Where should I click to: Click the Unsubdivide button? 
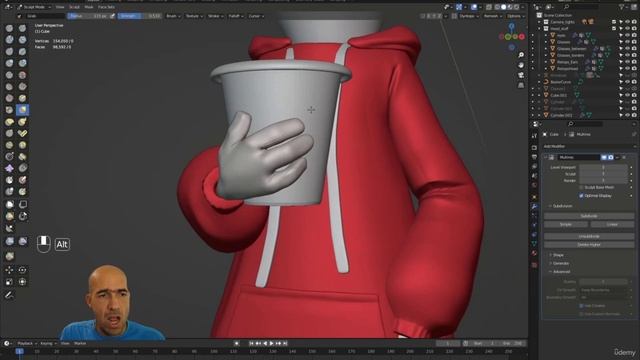589,236
